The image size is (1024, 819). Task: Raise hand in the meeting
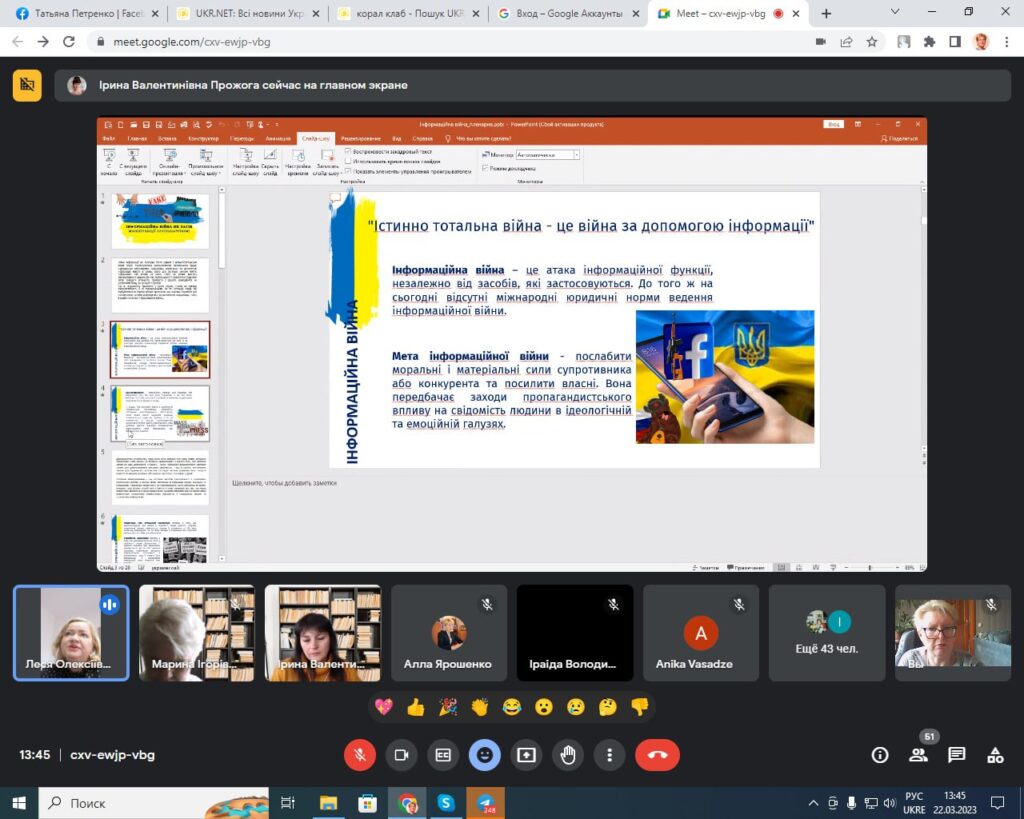click(568, 755)
